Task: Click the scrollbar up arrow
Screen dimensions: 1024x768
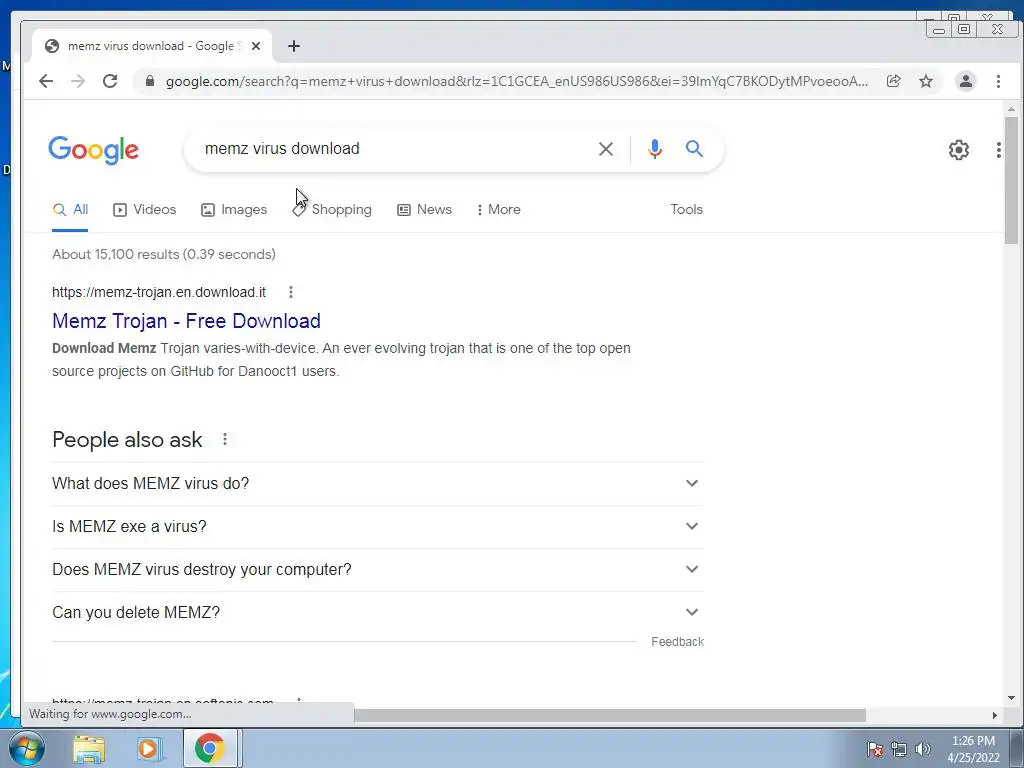Action: [x=1011, y=109]
